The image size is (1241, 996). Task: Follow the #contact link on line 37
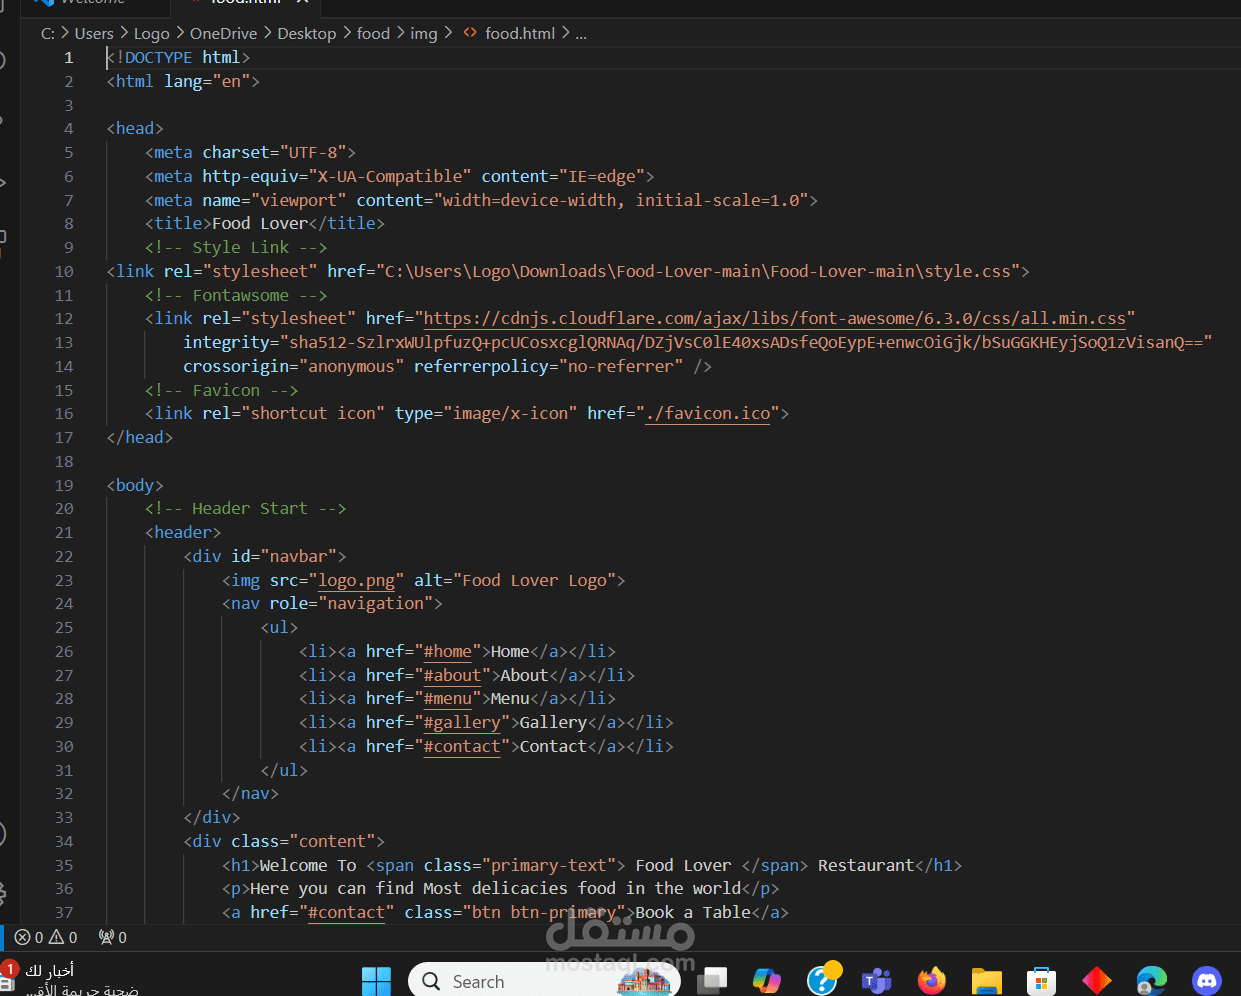pyautogui.click(x=347, y=912)
